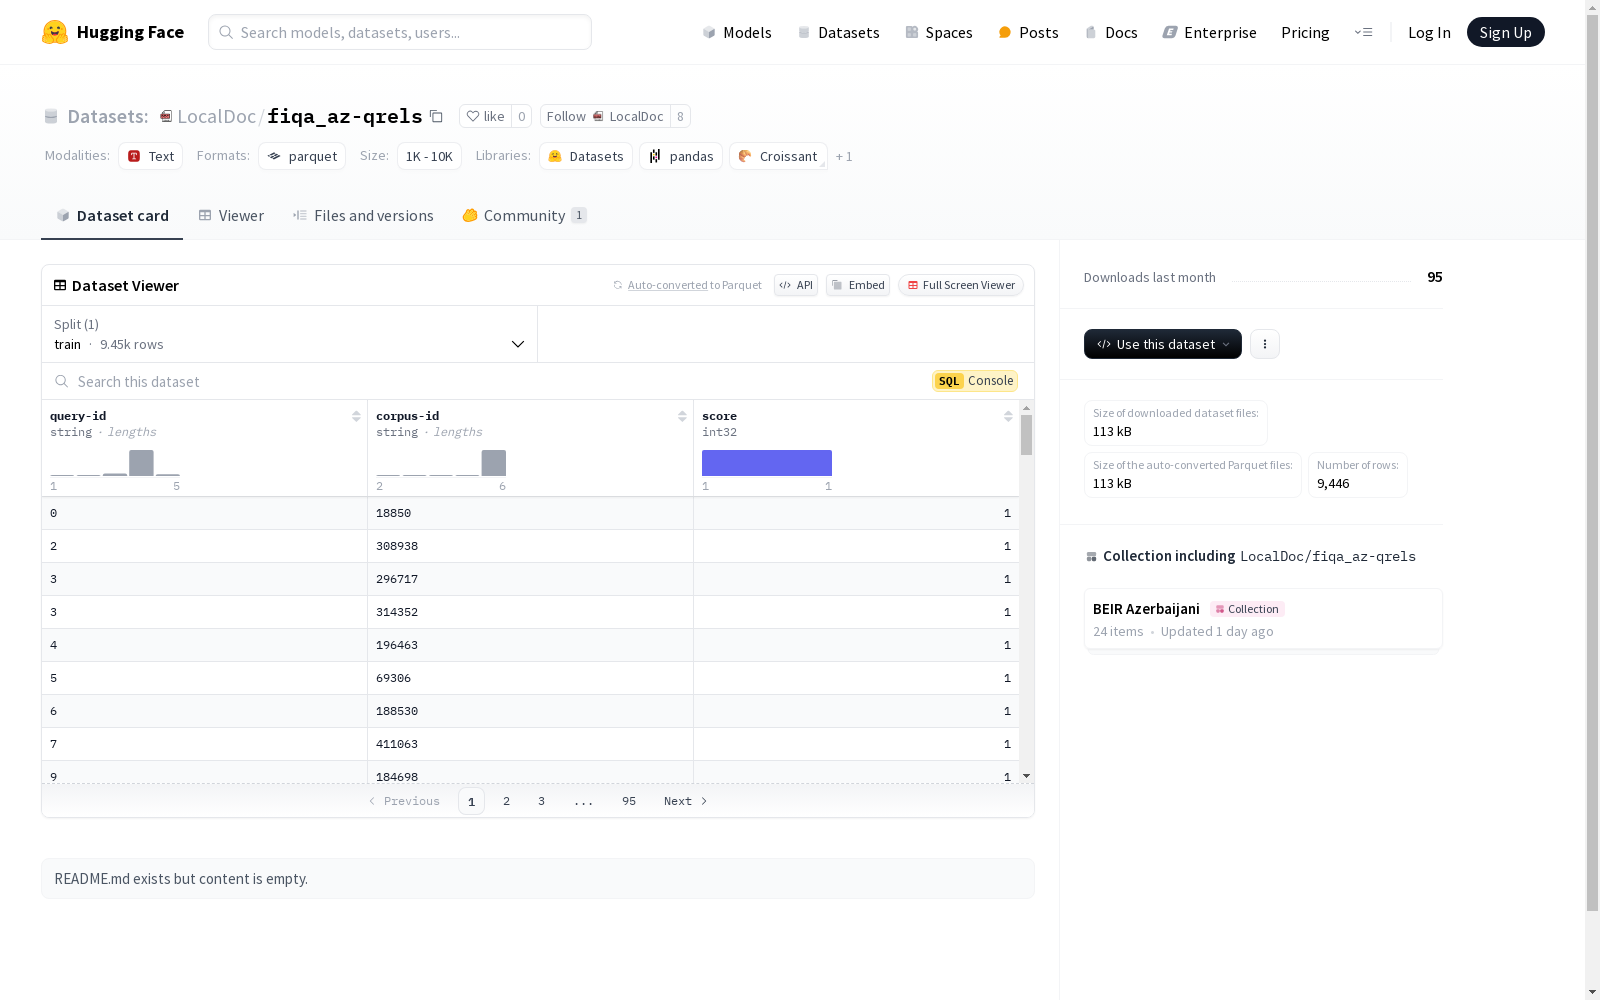Open the API button
The image size is (1600, 1000).
(796, 285)
